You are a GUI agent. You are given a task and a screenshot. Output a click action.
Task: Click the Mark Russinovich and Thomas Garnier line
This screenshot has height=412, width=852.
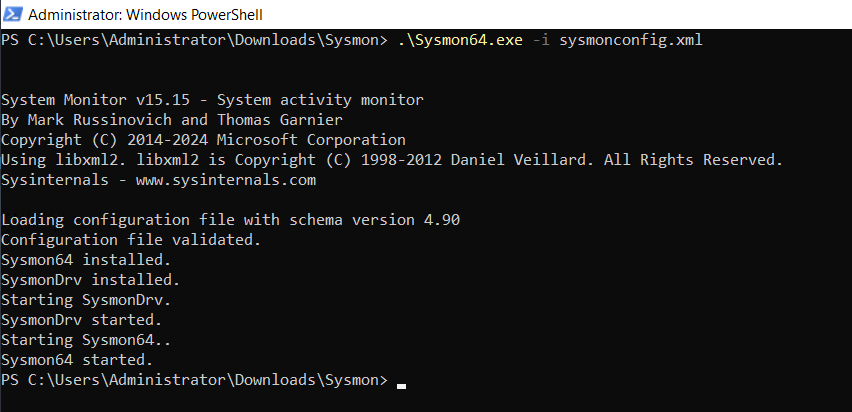click(172, 120)
